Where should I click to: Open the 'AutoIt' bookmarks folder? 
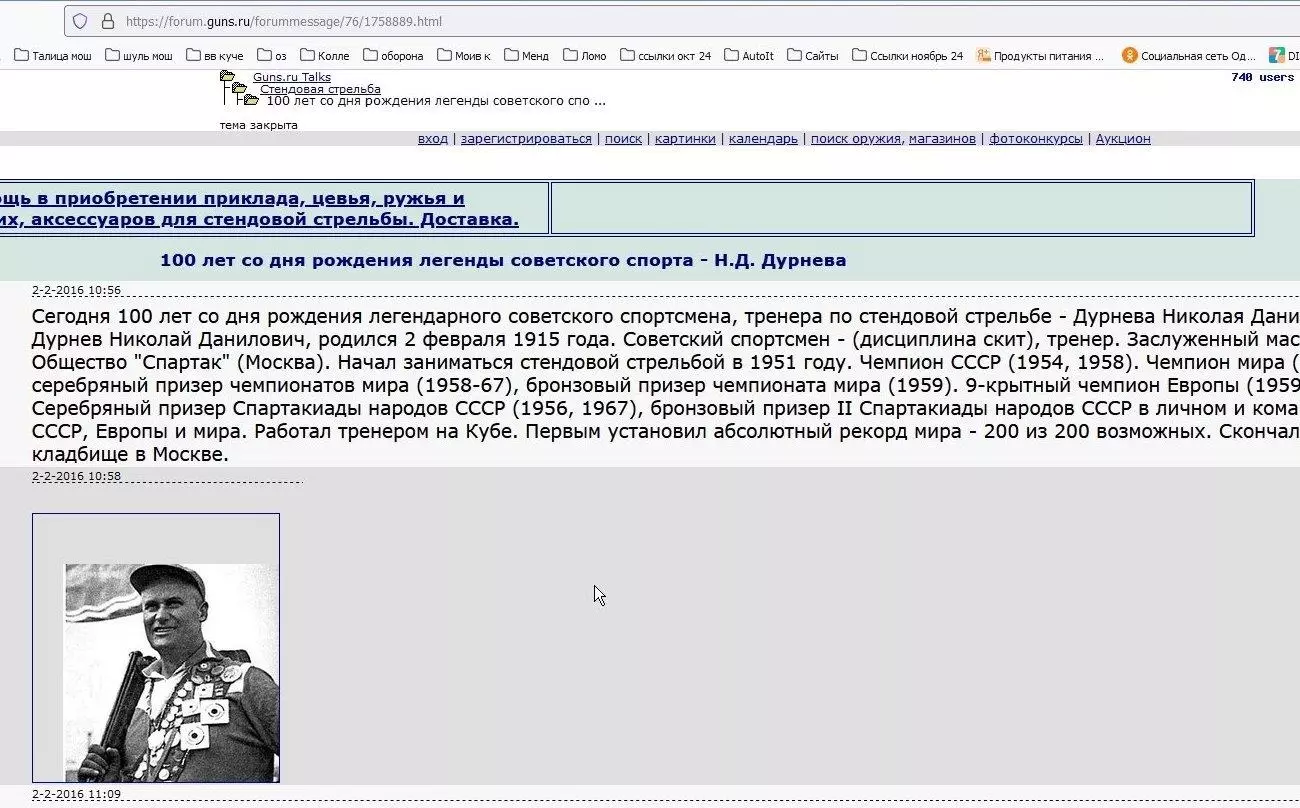pyautogui.click(x=750, y=56)
